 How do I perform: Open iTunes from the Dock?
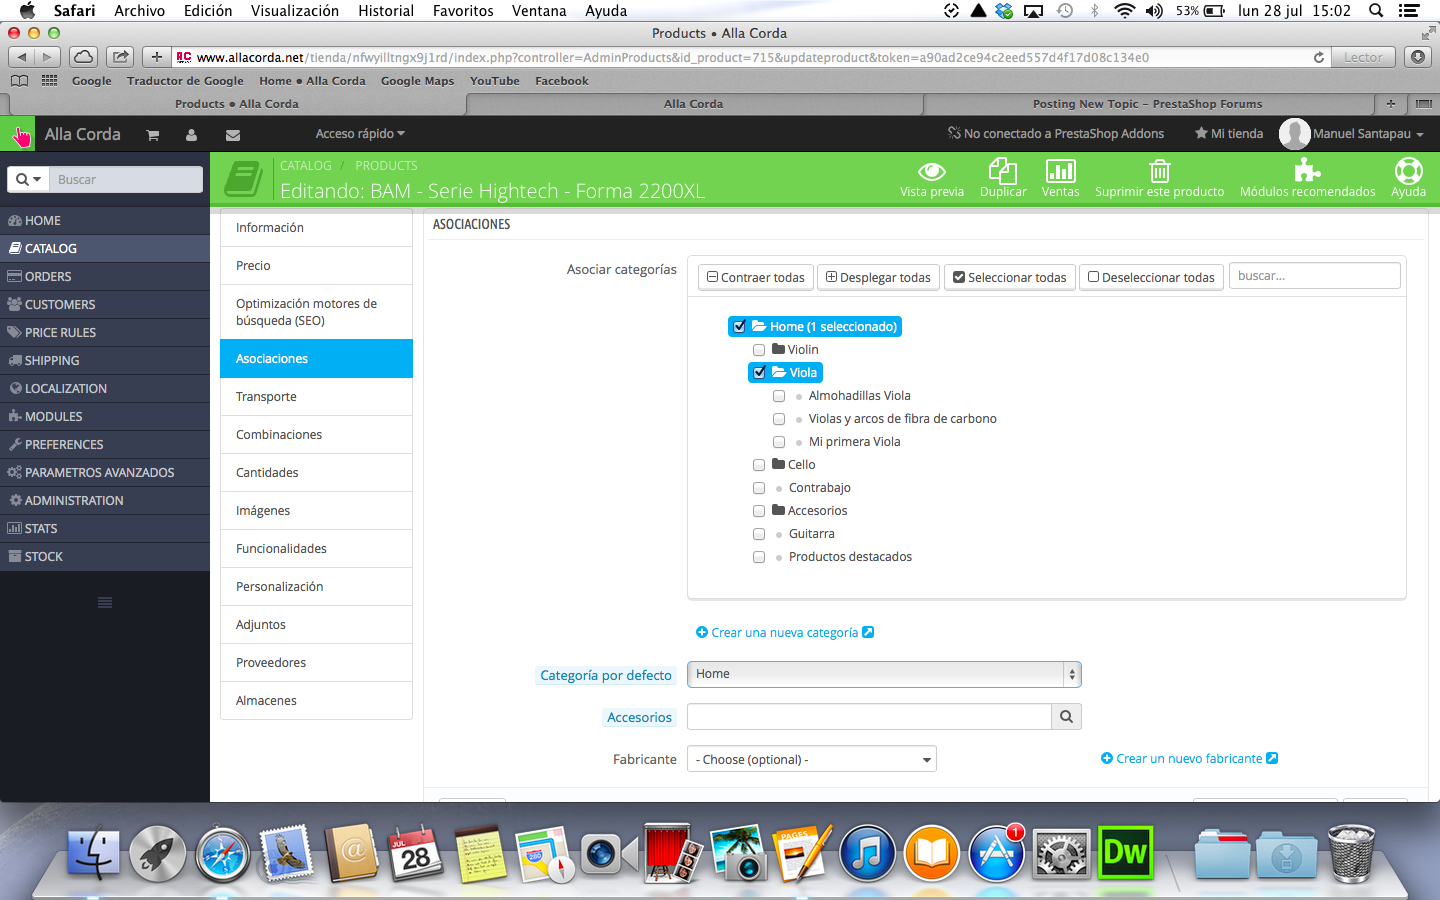[x=866, y=852]
